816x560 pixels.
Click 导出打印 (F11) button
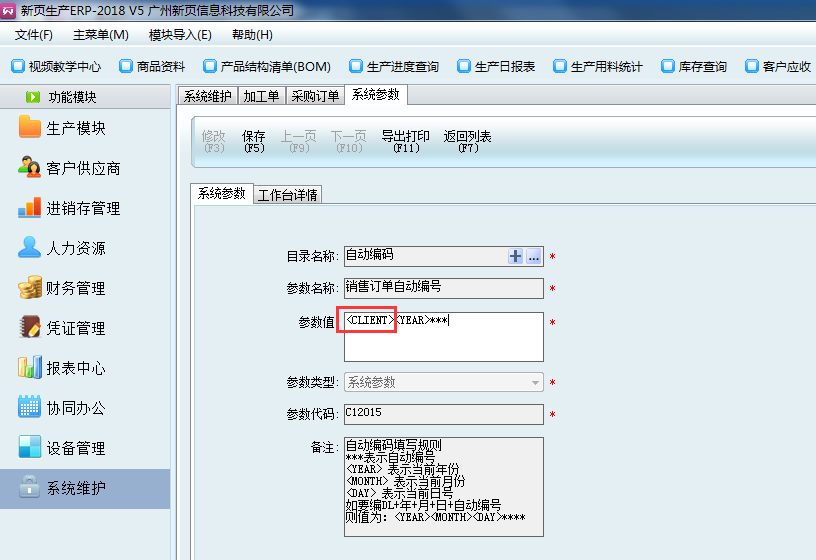pos(405,141)
